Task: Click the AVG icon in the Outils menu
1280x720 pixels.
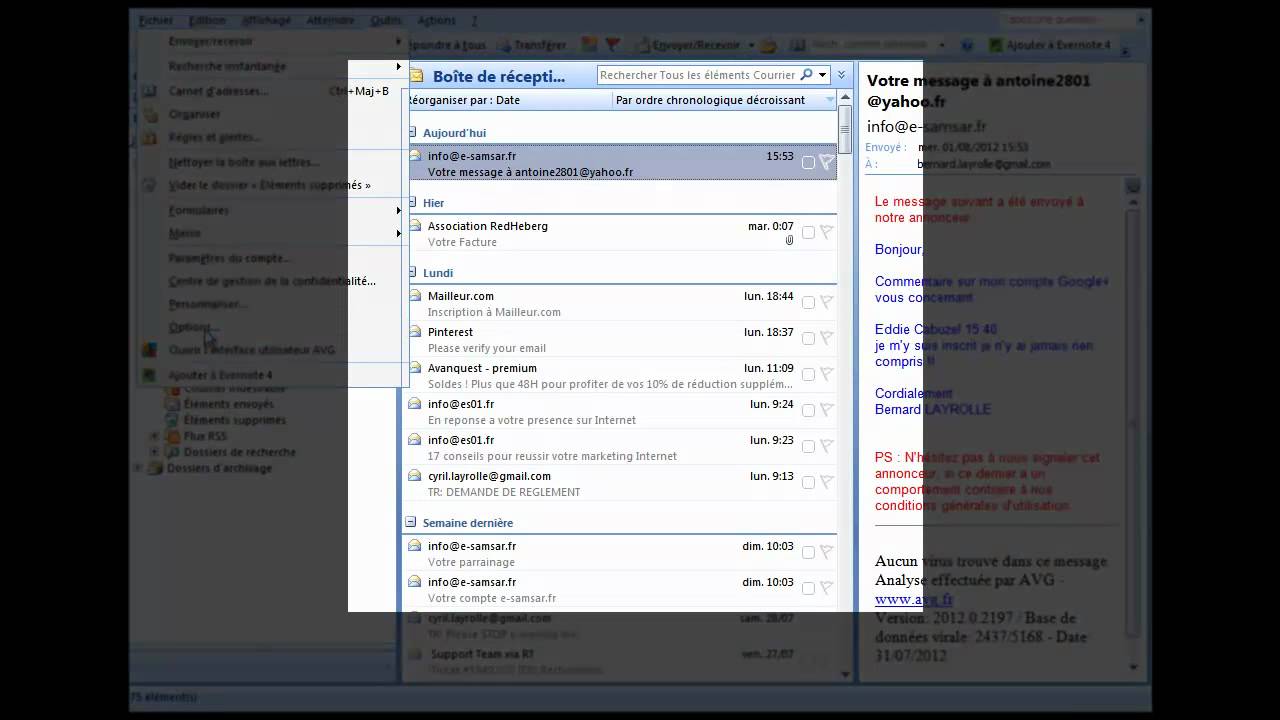Action: tap(150, 350)
